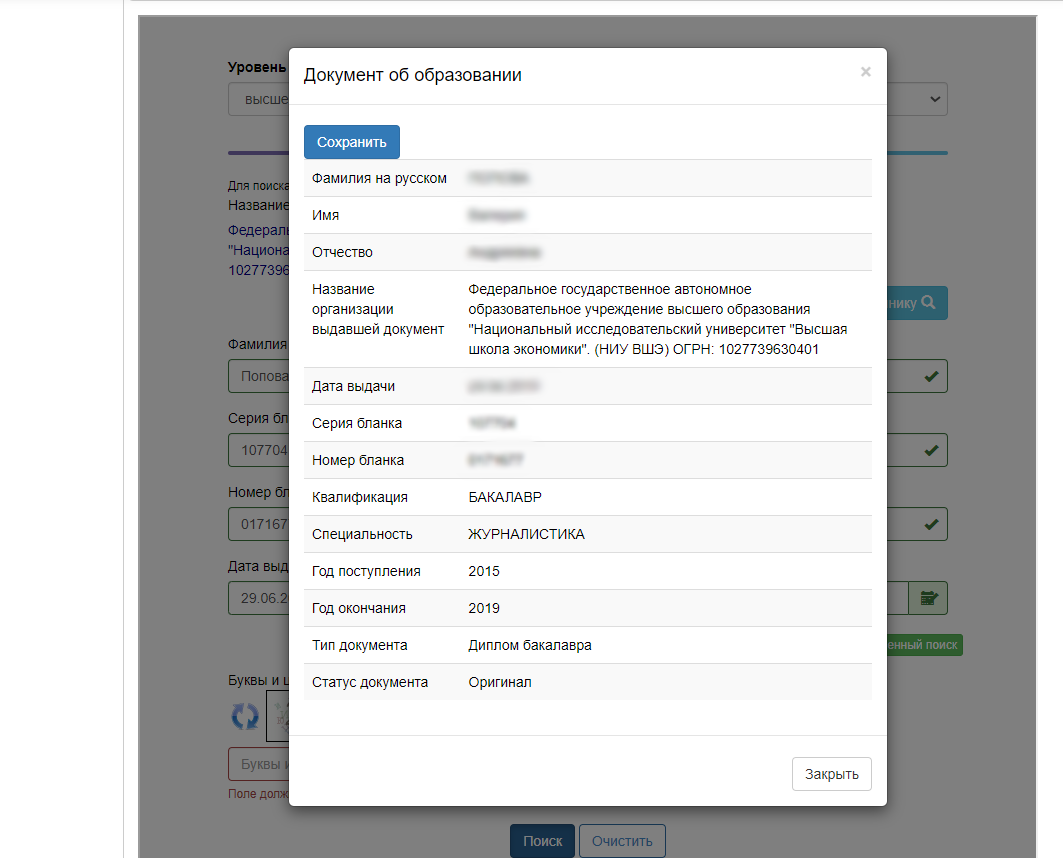The width and height of the screenshot is (1063, 858).
Task: Click the magnifier search icon button
Action: tap(917, 302)
